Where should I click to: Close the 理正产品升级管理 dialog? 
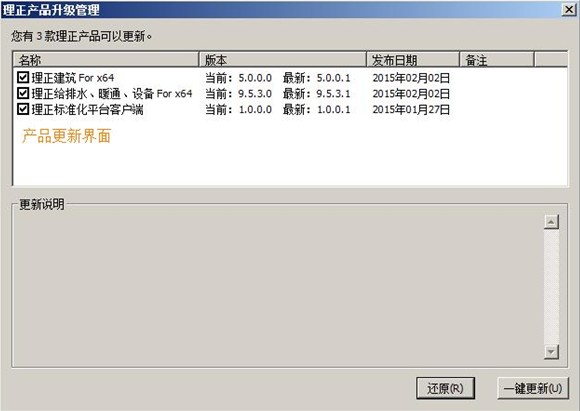[x=569, y=10]
